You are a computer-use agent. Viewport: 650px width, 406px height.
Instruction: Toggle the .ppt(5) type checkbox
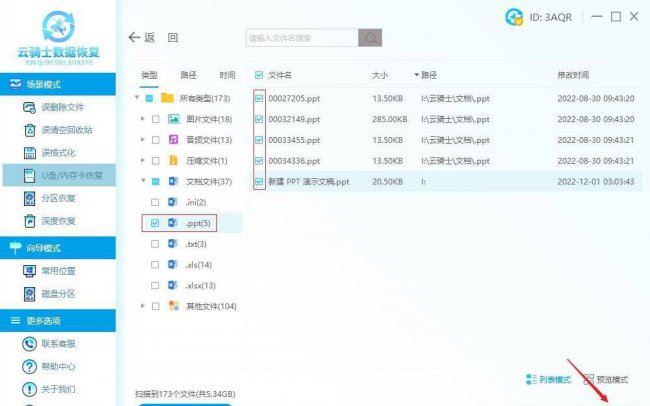pyautogui.click(x=155, y=223)
